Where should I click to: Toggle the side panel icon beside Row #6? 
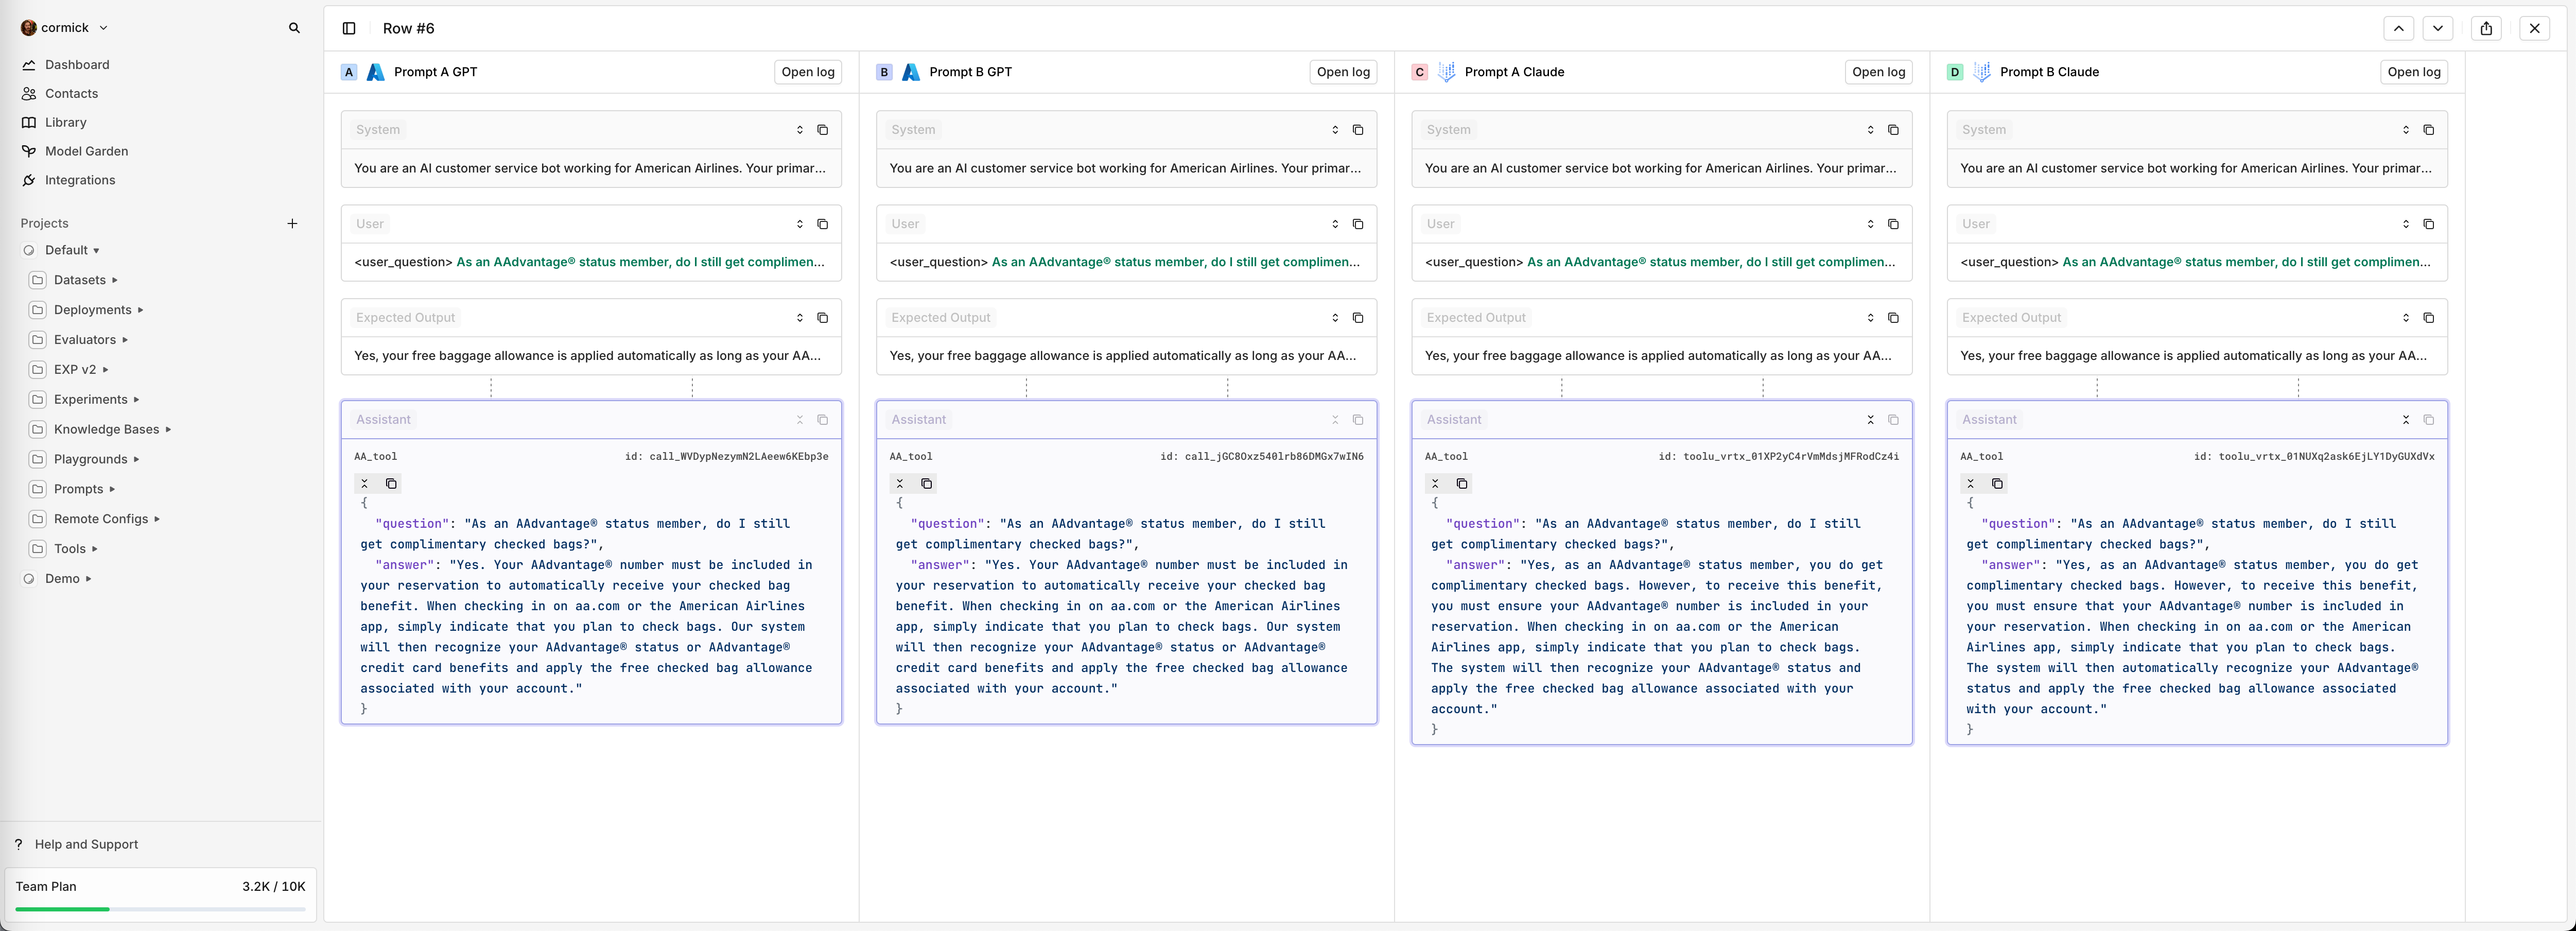(x=349, y=28)
